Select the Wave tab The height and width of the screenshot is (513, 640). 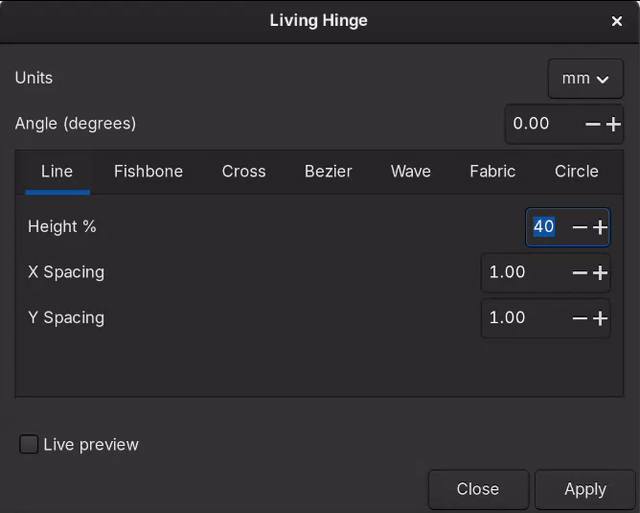pyautogui.click(x=410, y=172)
